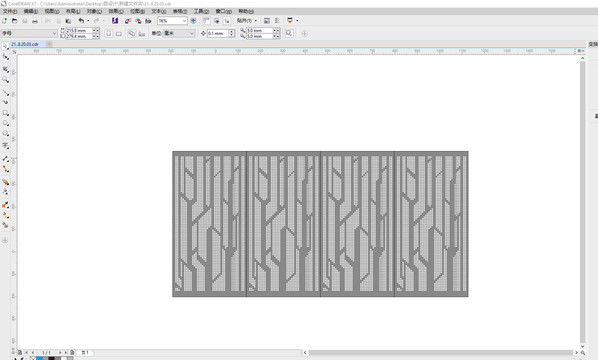598x360 pixels.
Task: Import a file
Action: 128,21
